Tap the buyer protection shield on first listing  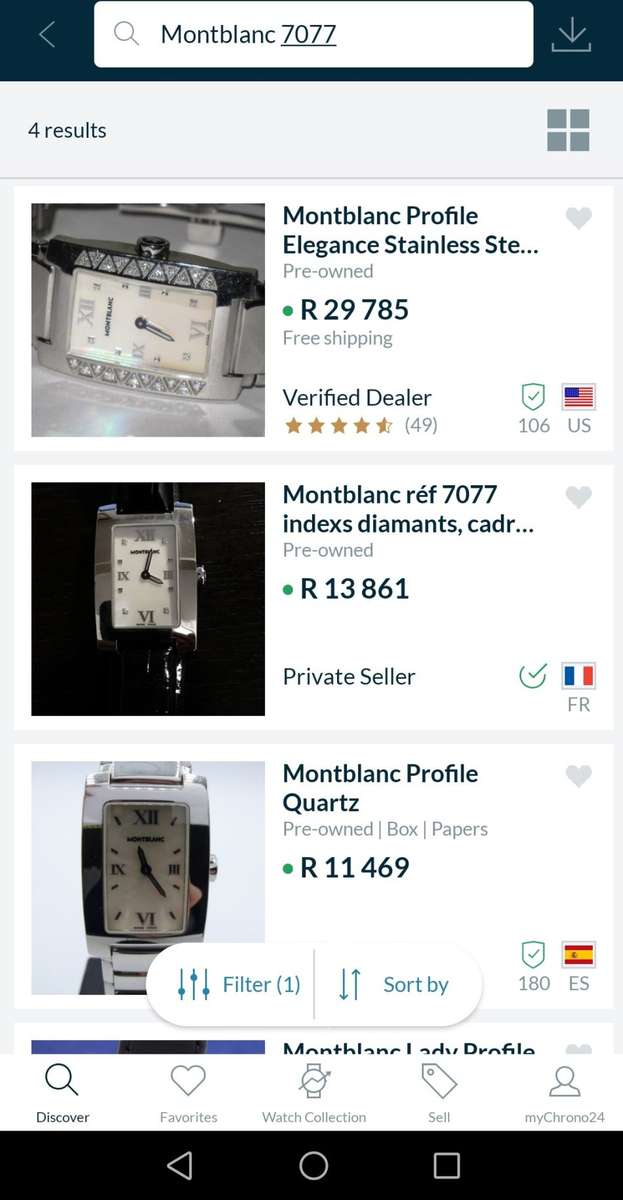533,397
